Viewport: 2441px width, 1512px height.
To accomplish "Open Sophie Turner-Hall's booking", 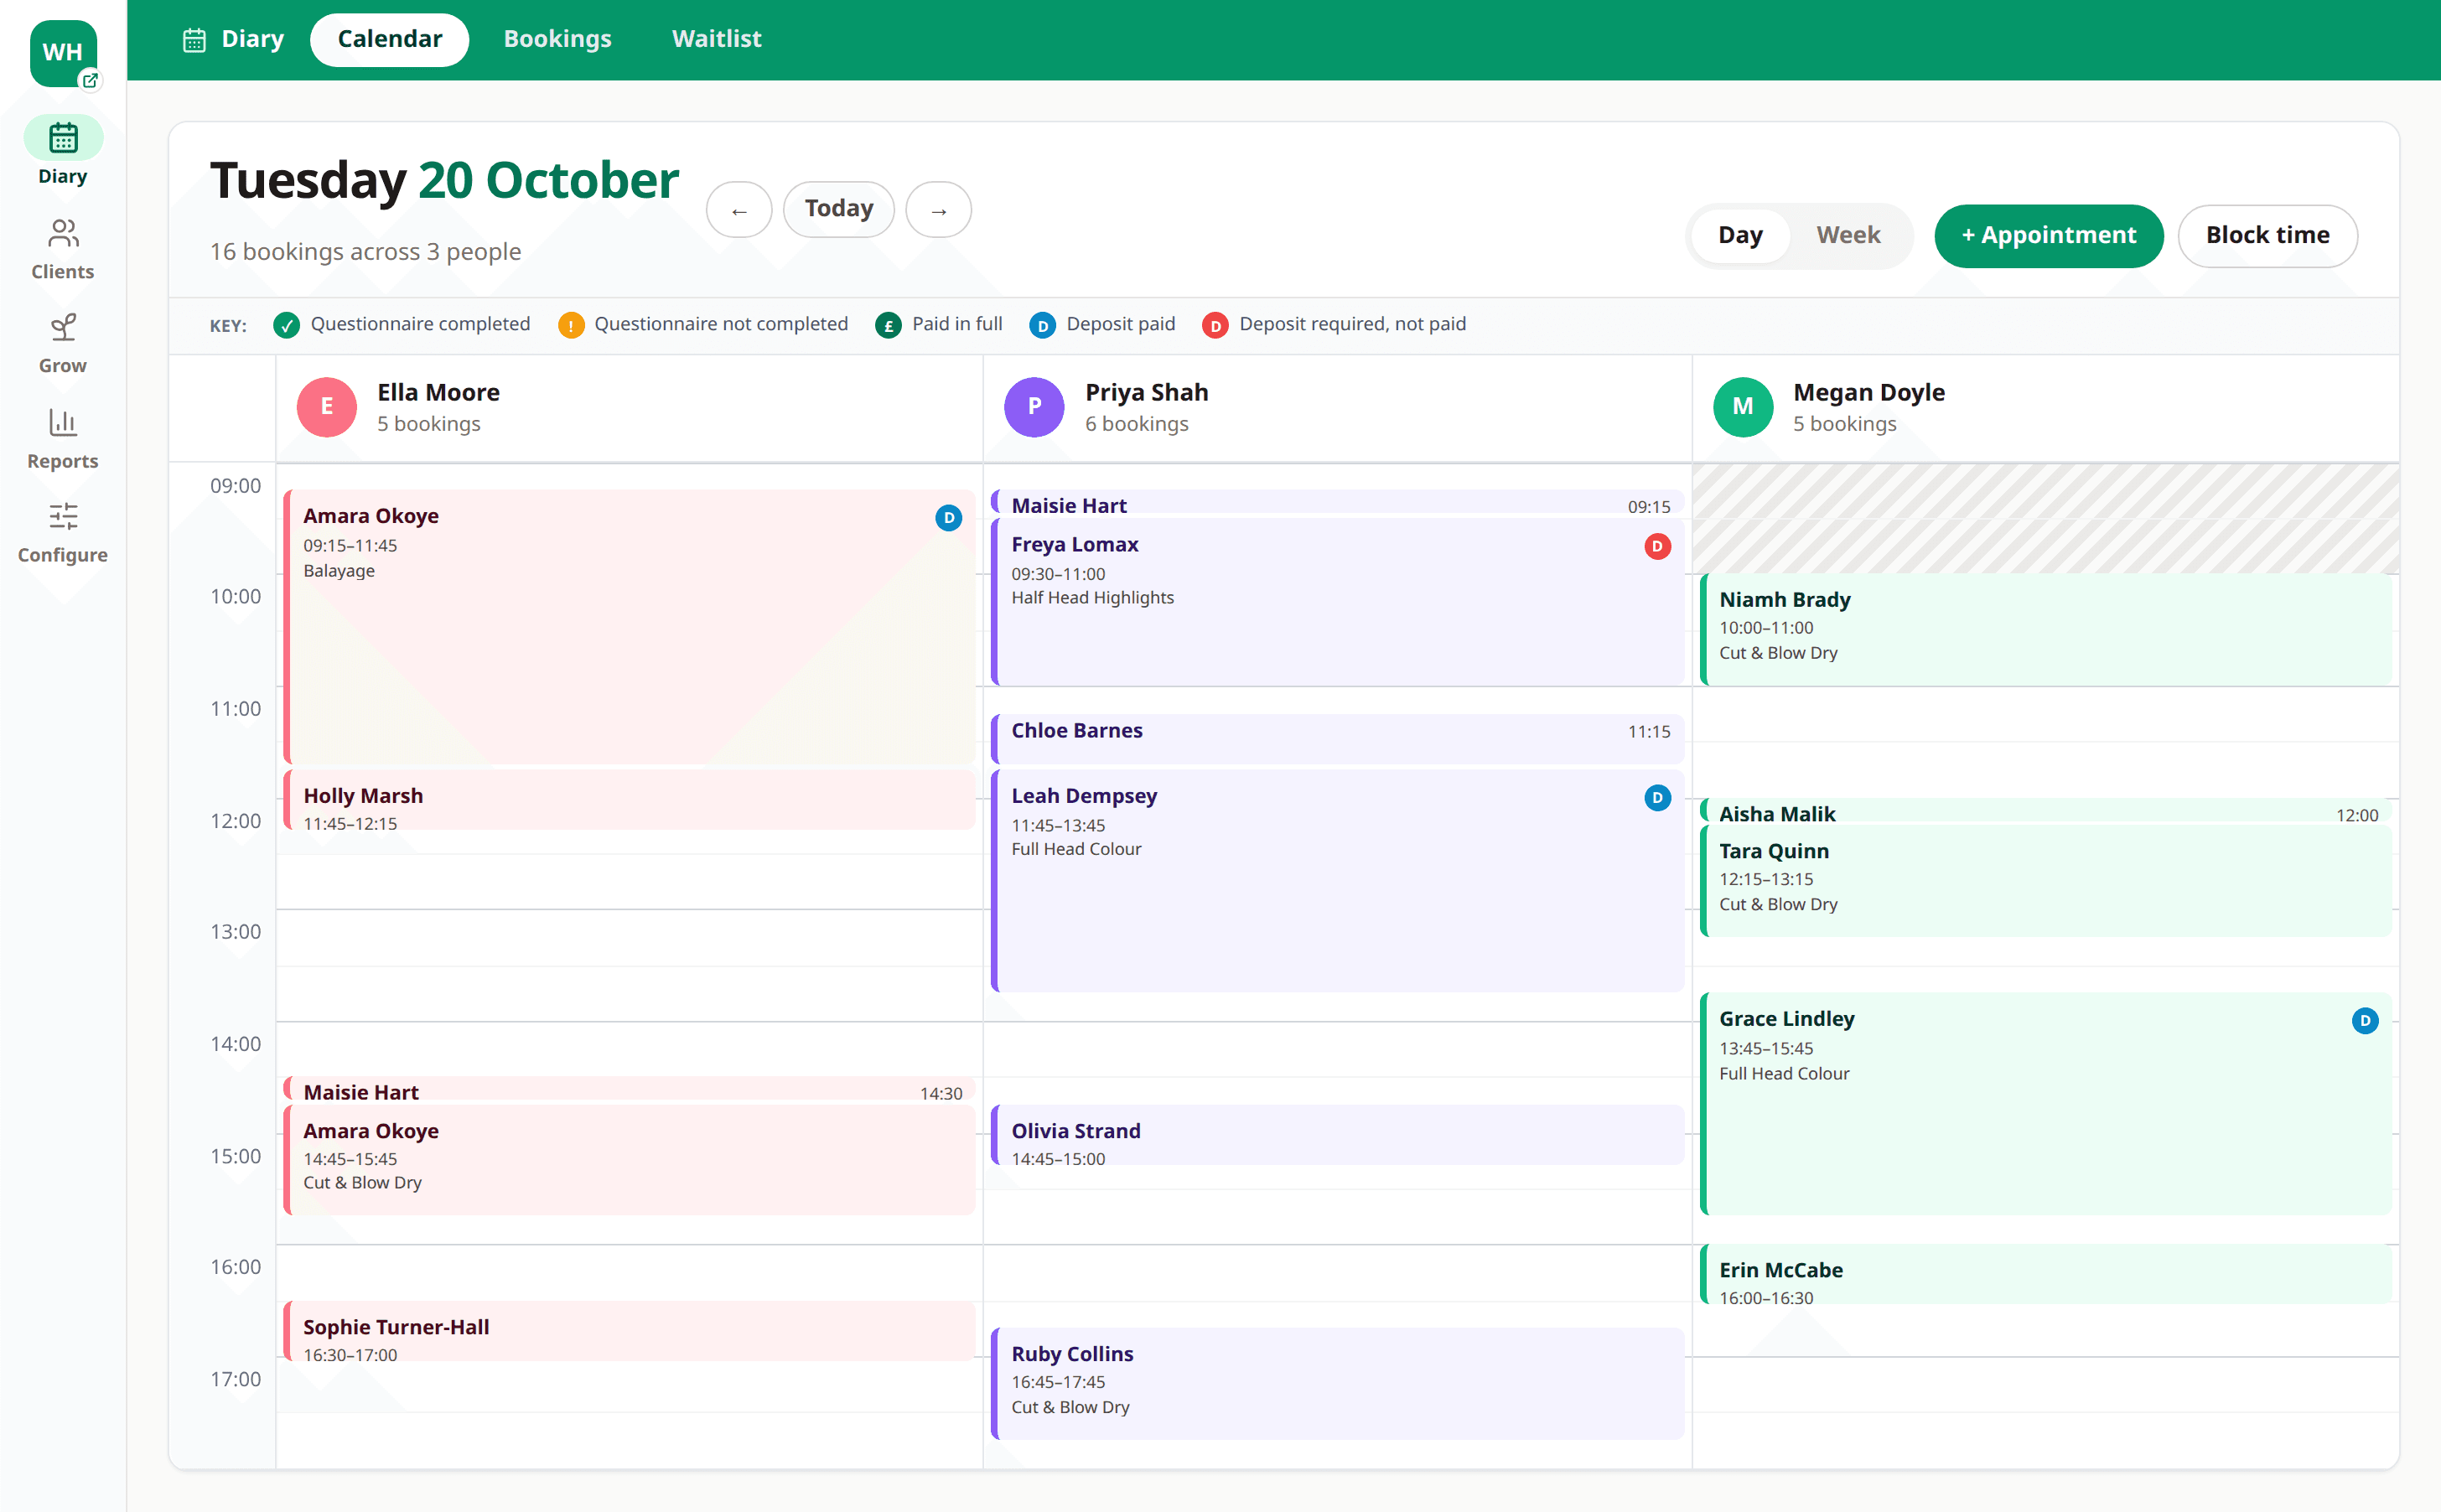I will (629, 1331).
